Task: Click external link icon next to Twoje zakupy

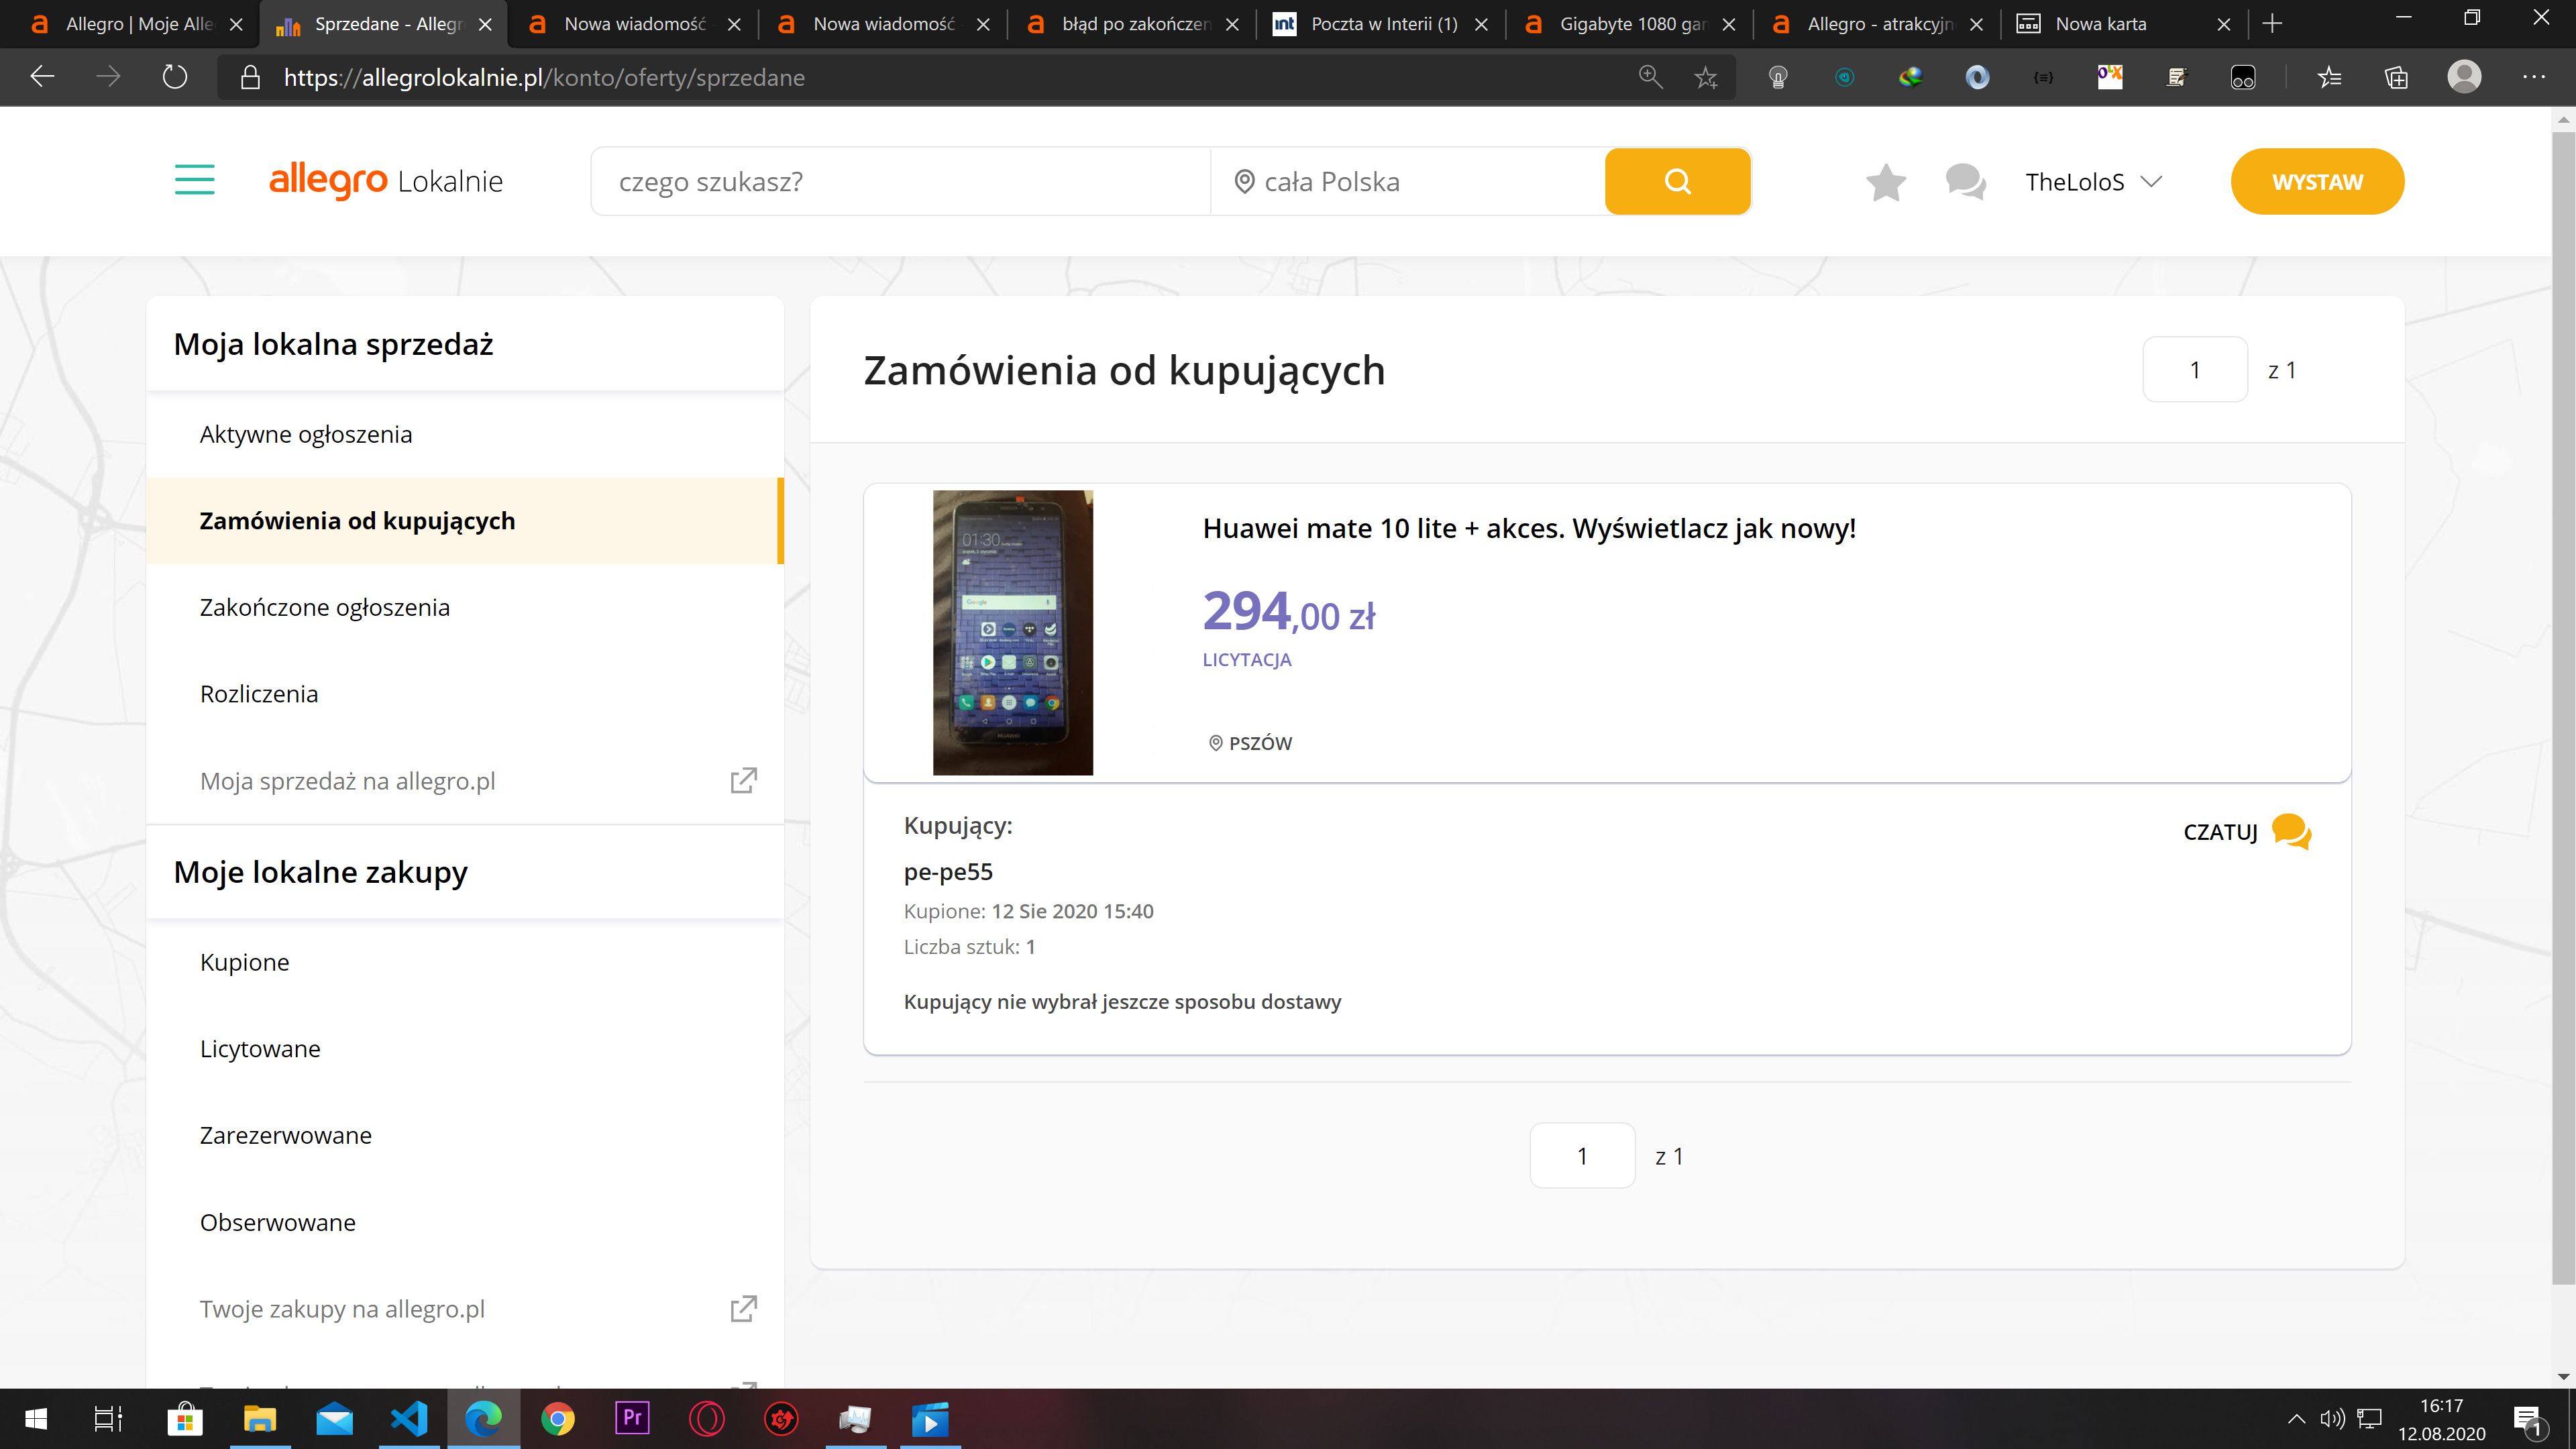Action: pos(743,1308)
